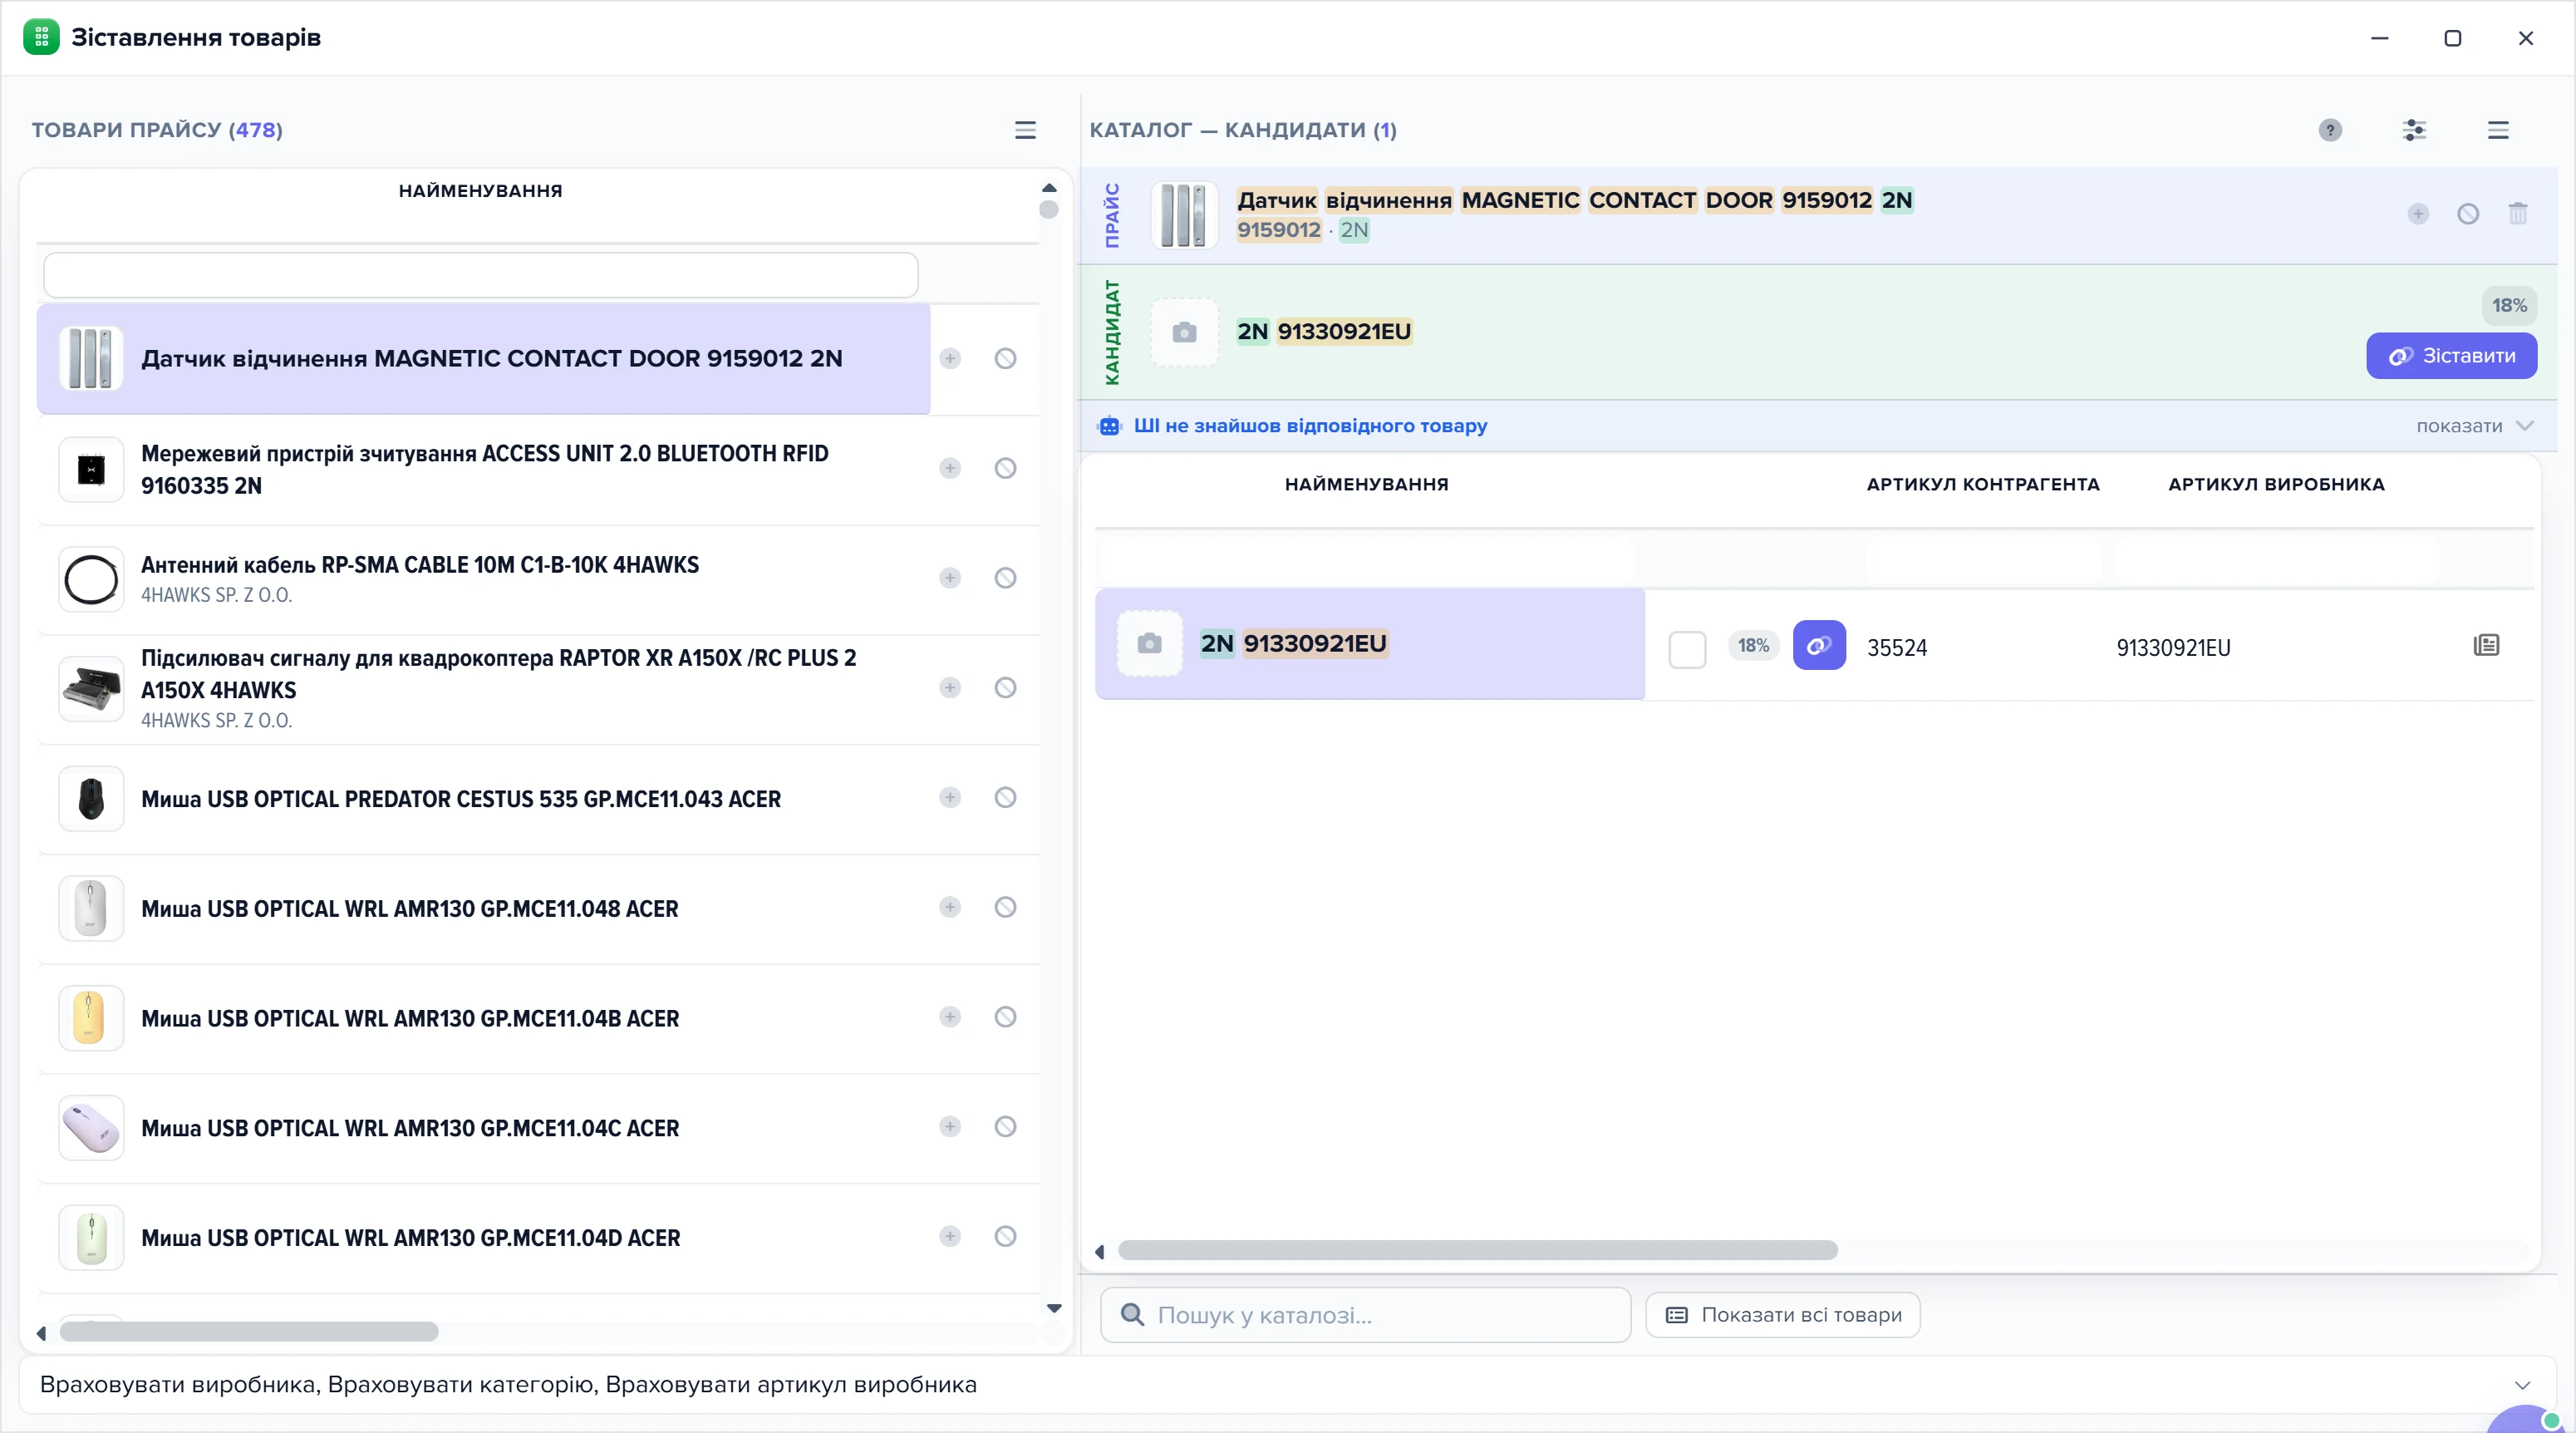
Task: Click the catalog horizontal scrollbar thumb
Action: [x=1477, y=1250]
